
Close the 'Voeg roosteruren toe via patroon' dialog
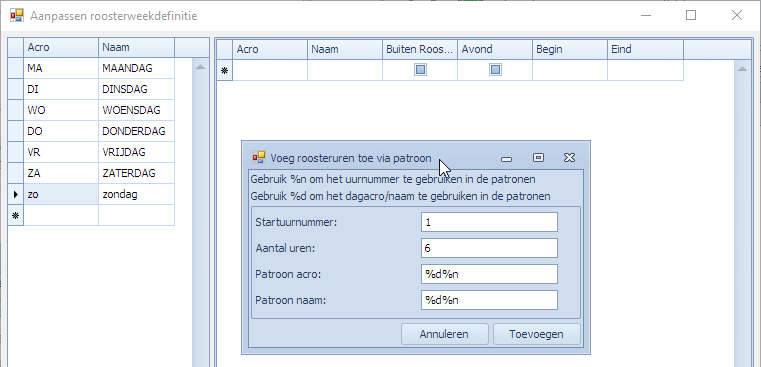[x=569, y=158]
